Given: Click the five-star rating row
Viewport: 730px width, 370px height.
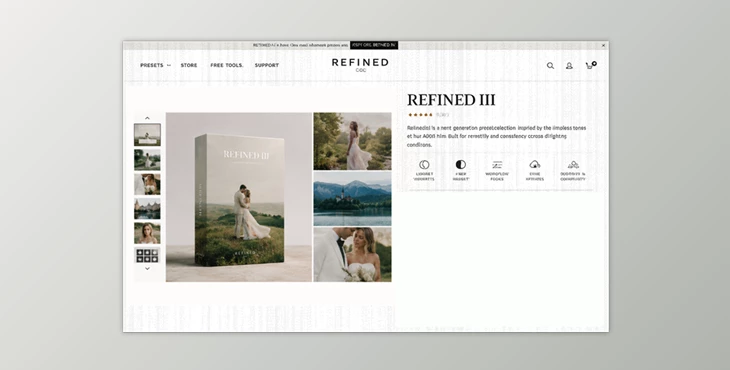Looking at the screenshot, I should tap(420, 115).
